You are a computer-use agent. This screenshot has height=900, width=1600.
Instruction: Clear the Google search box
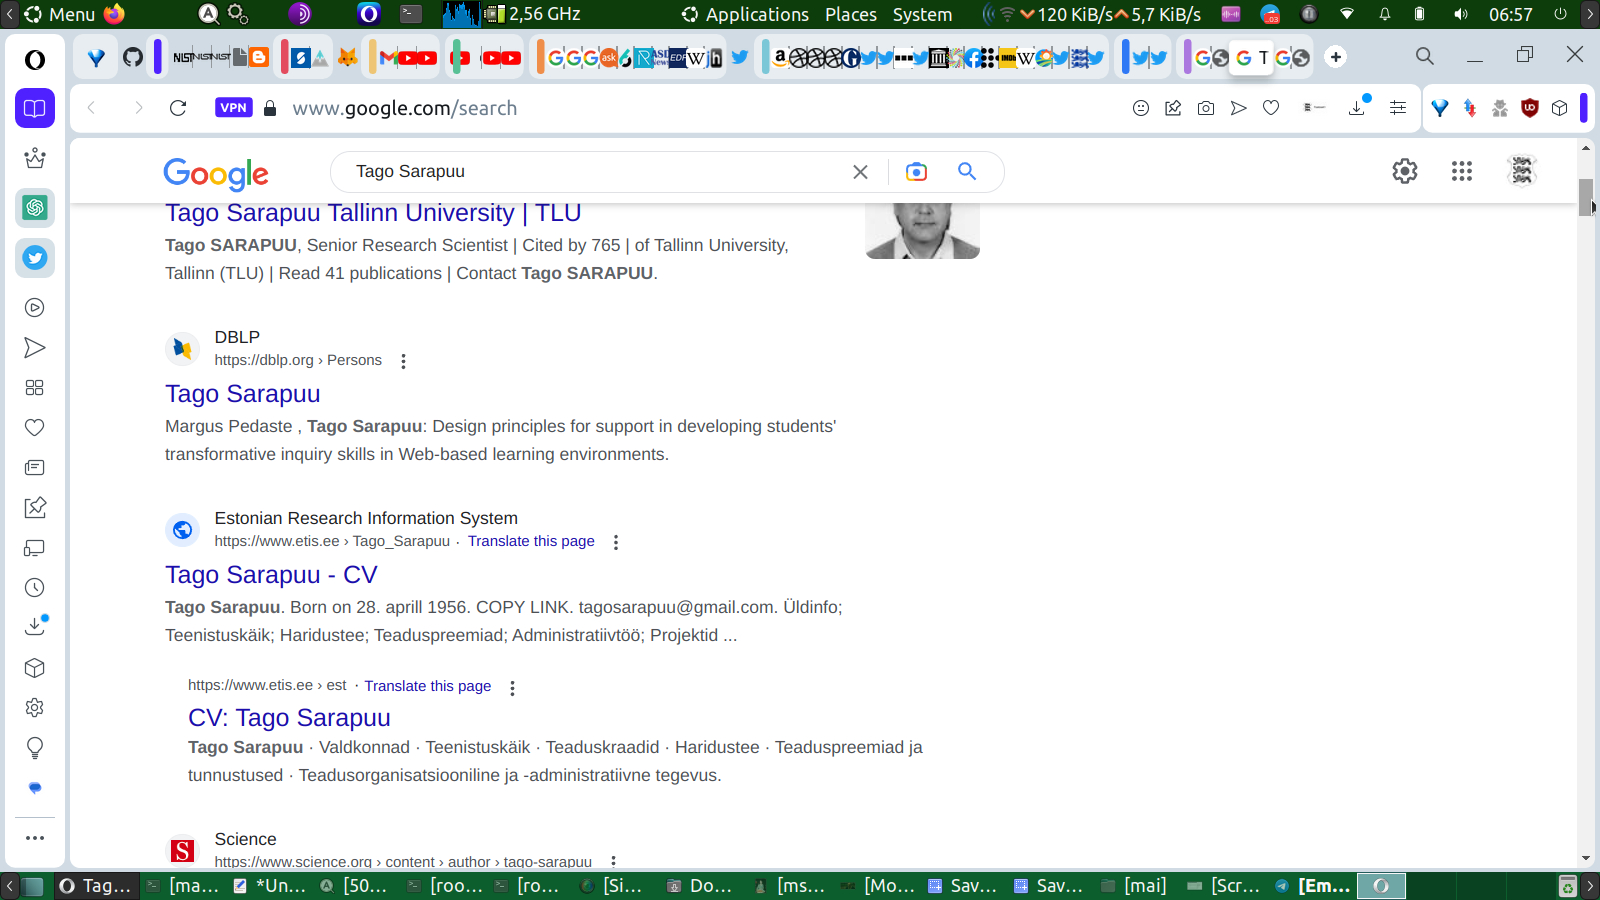tap(860, 172)
